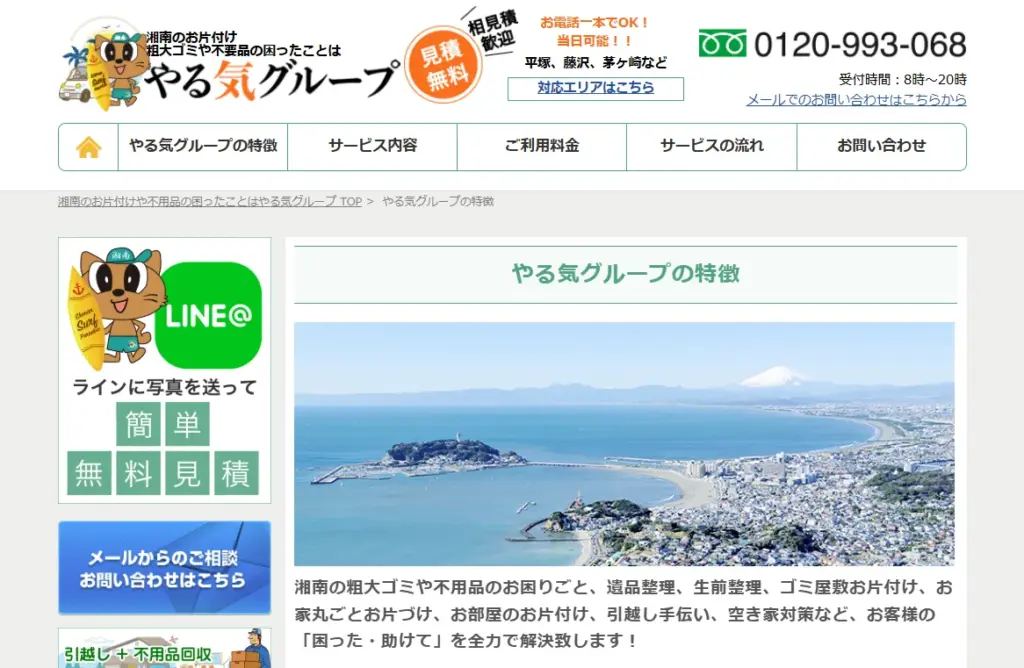Click the orange 見積無料 round badge
Screen dimensions: 1024x668
443,65
